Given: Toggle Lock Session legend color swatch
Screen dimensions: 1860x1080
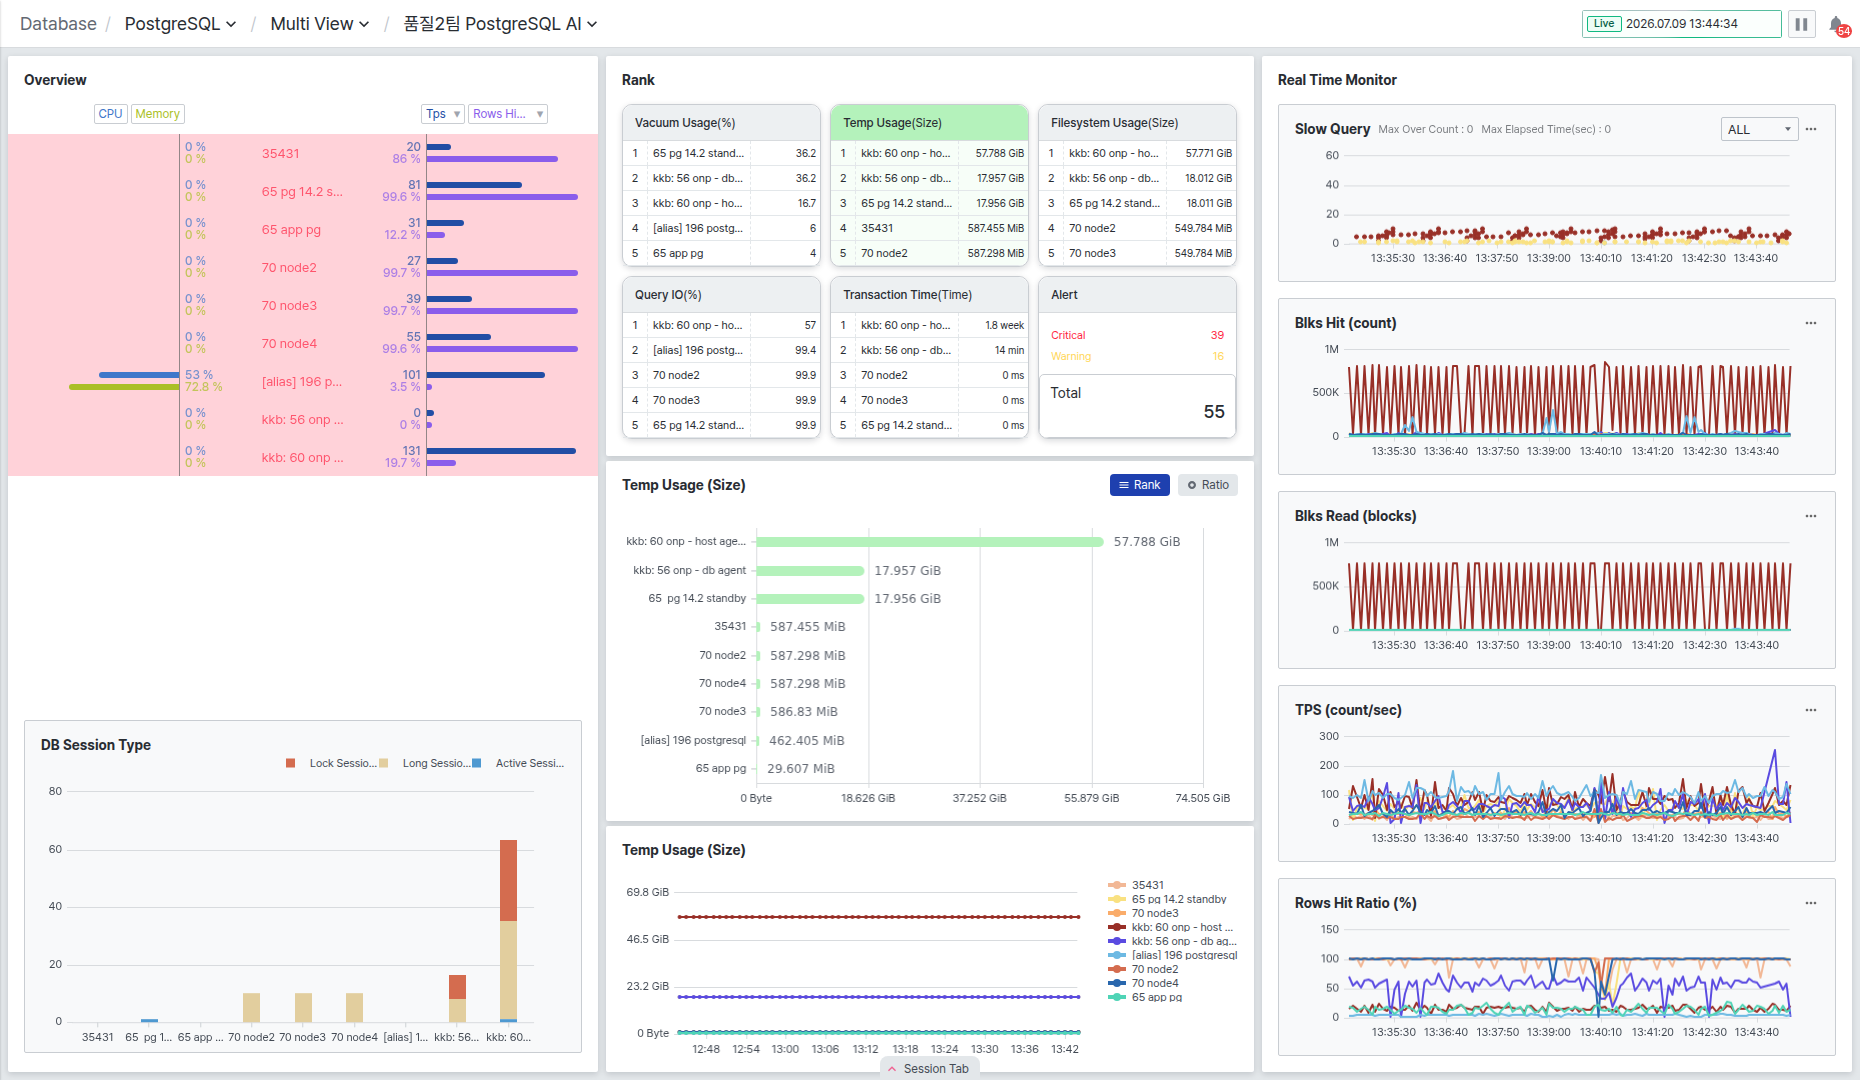Looking at the screenshot, I should (291, 763).
